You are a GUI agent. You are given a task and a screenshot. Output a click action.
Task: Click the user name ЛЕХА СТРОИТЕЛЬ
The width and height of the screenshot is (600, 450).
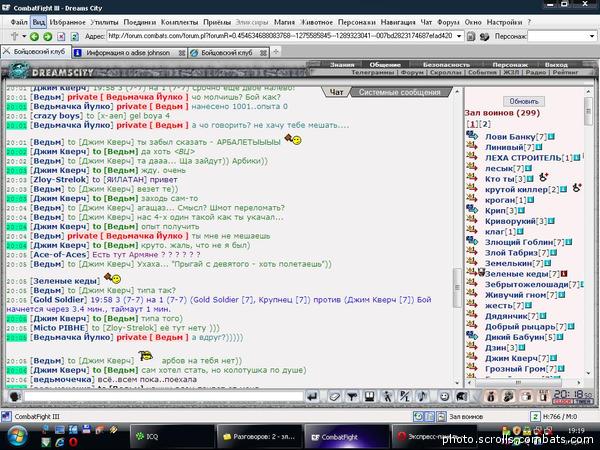click(x=523, y=158)
